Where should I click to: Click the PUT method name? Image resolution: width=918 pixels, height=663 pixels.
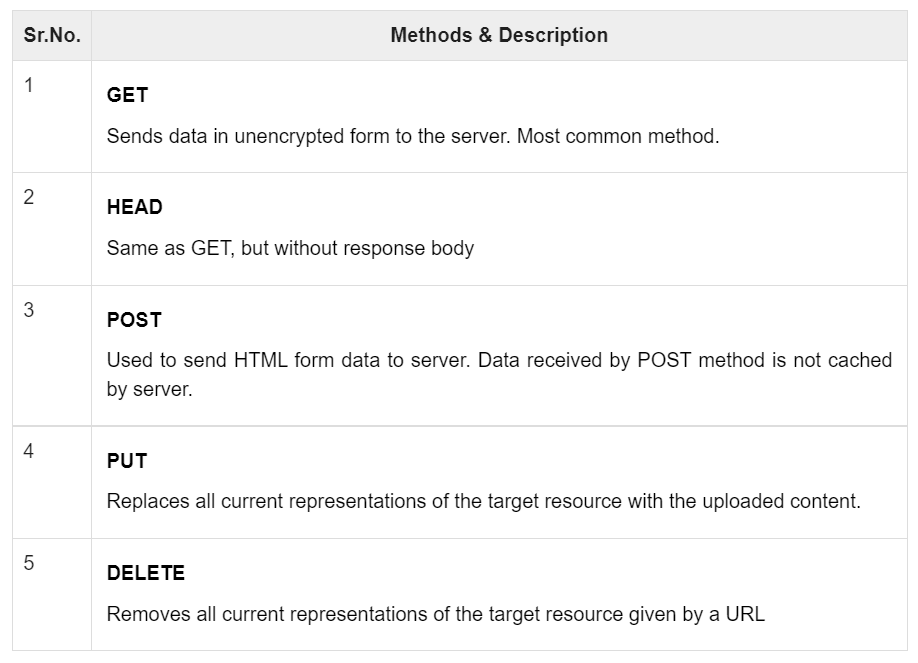pos(127,461)
